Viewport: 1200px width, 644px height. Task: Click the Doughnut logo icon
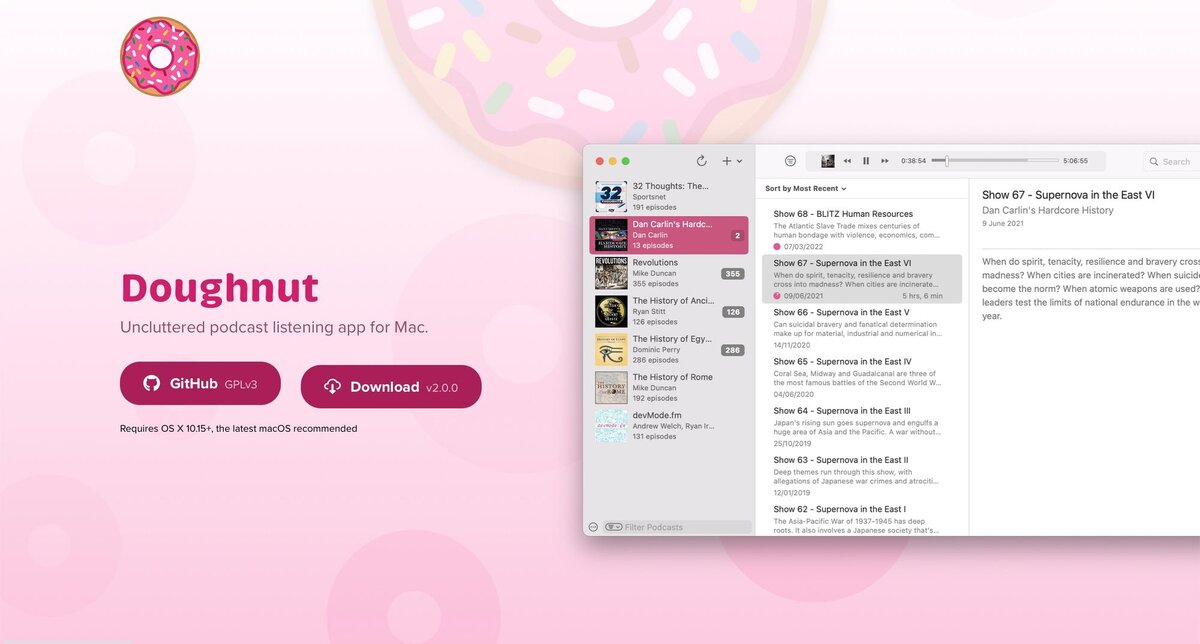point(160,56)
